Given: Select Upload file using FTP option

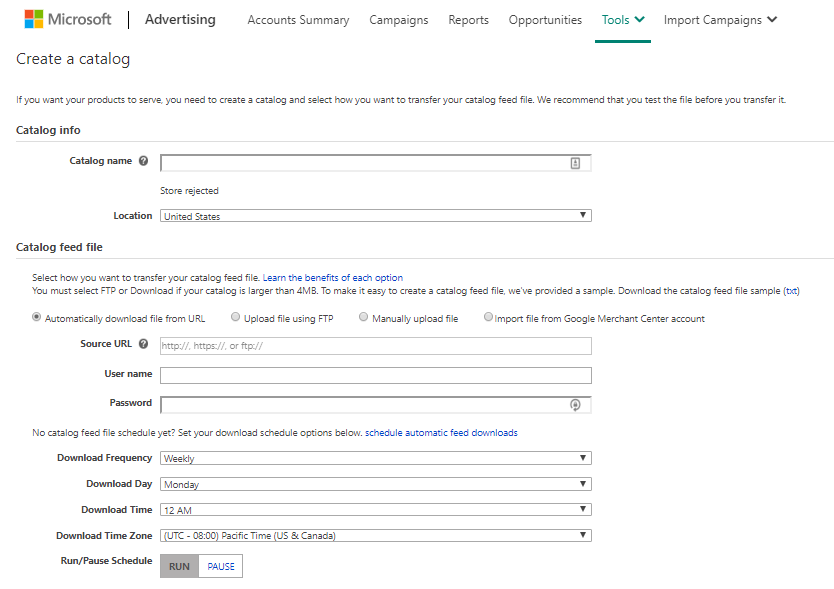Looking at the screenshot, I should [x=235, y=318].
